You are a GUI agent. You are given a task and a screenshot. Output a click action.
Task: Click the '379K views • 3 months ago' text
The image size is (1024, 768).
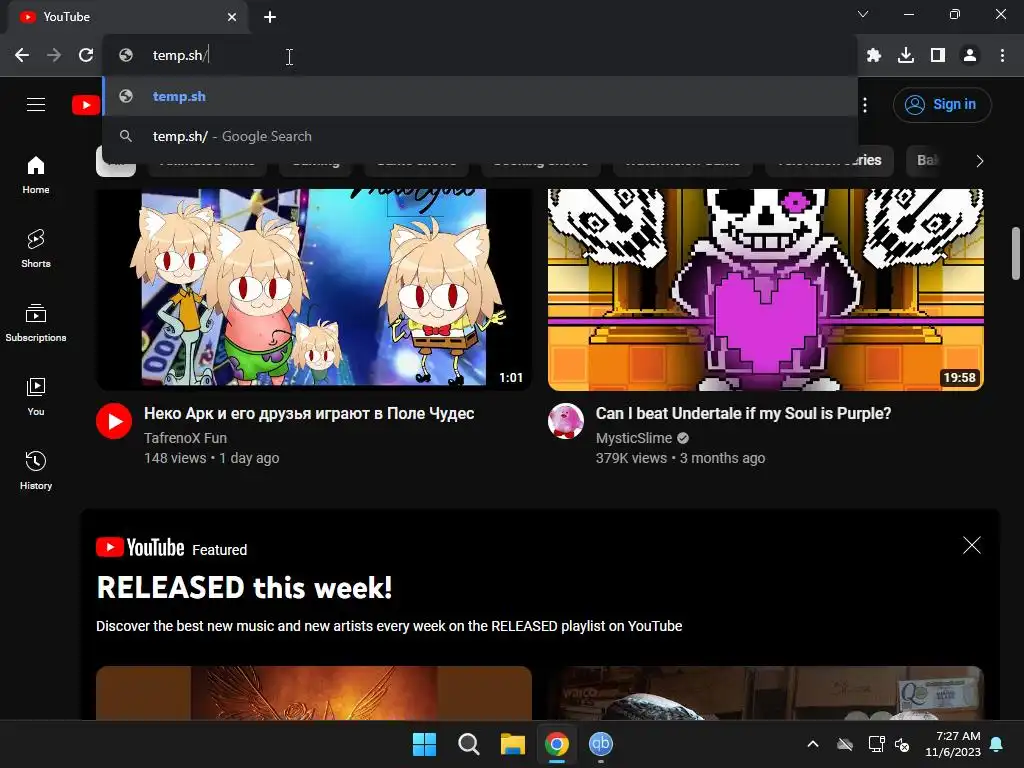680,458
